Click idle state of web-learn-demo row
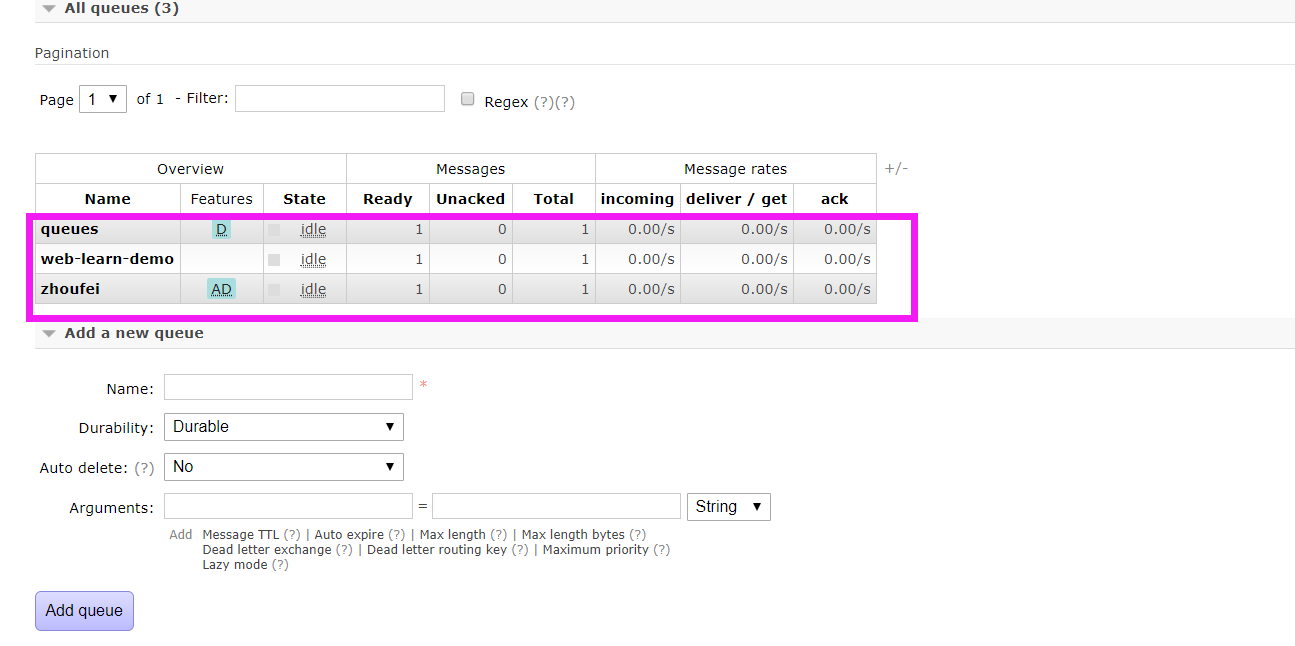The width and height of the screenshot is (1295, 646). [x=313, y=259]
